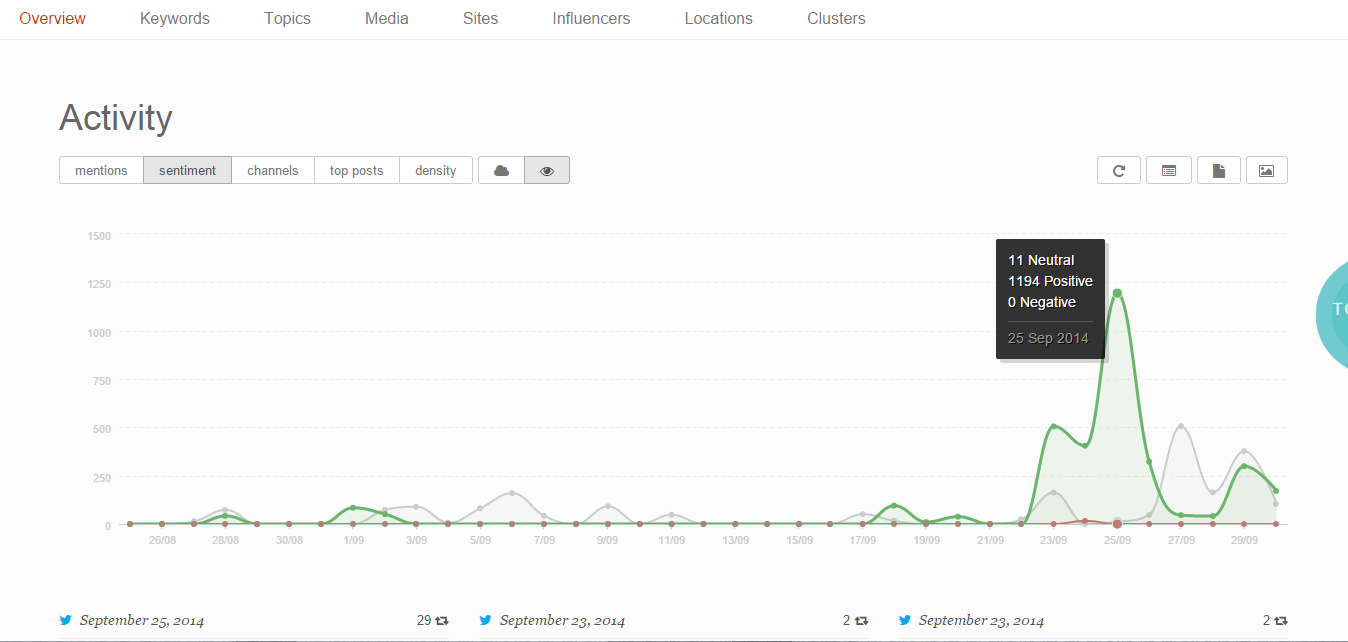The height and width of the screenshot is (642, 1348).
Task: Open the Topics tab
Action: click(287, 18)
